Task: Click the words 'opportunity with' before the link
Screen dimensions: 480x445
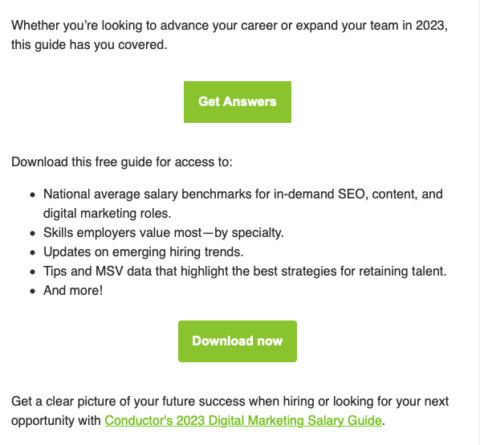Action: click(56, 421)
